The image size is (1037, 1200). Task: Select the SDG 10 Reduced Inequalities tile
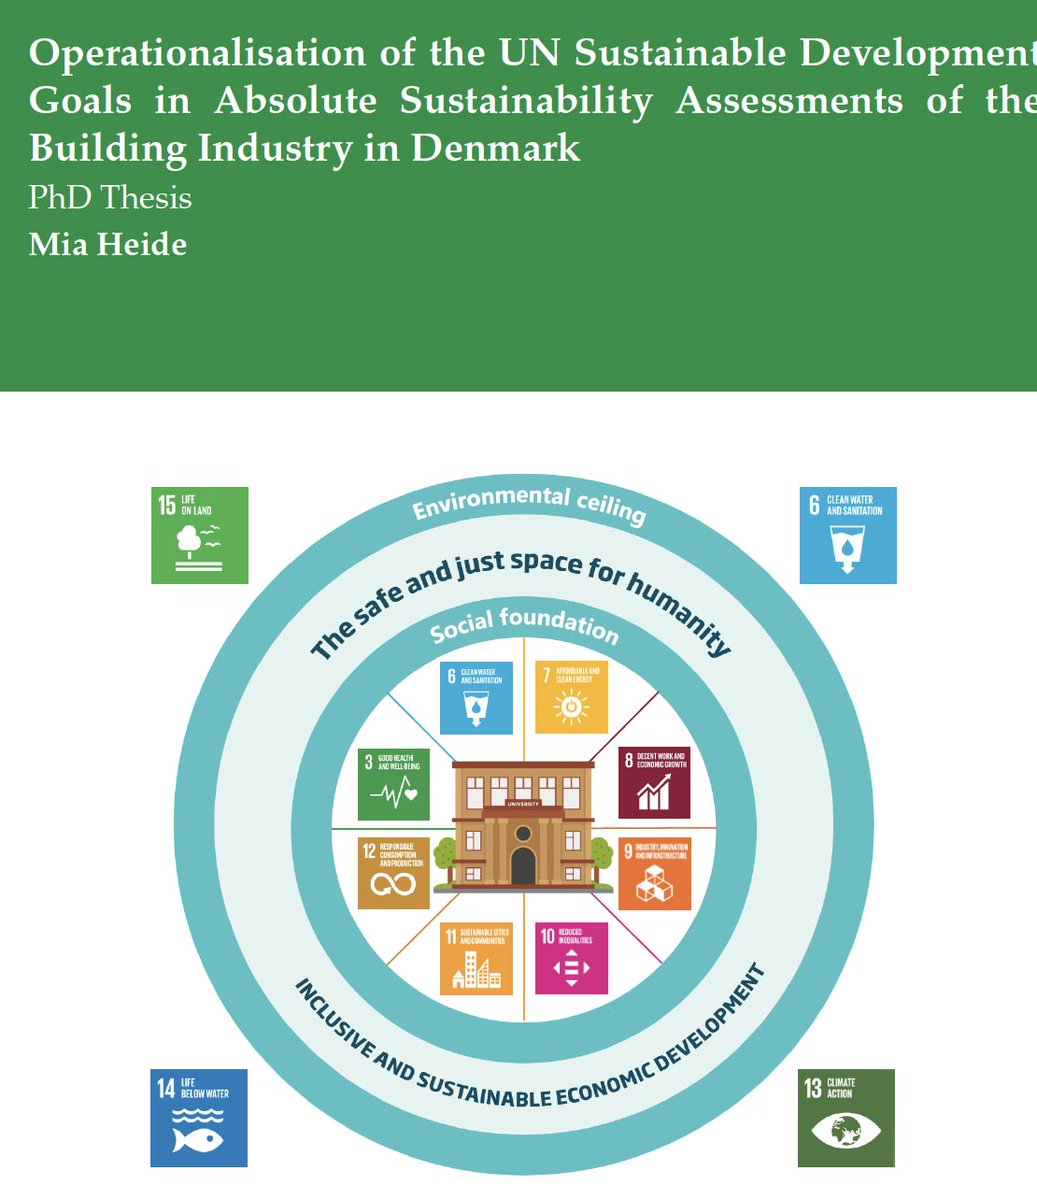571,958
